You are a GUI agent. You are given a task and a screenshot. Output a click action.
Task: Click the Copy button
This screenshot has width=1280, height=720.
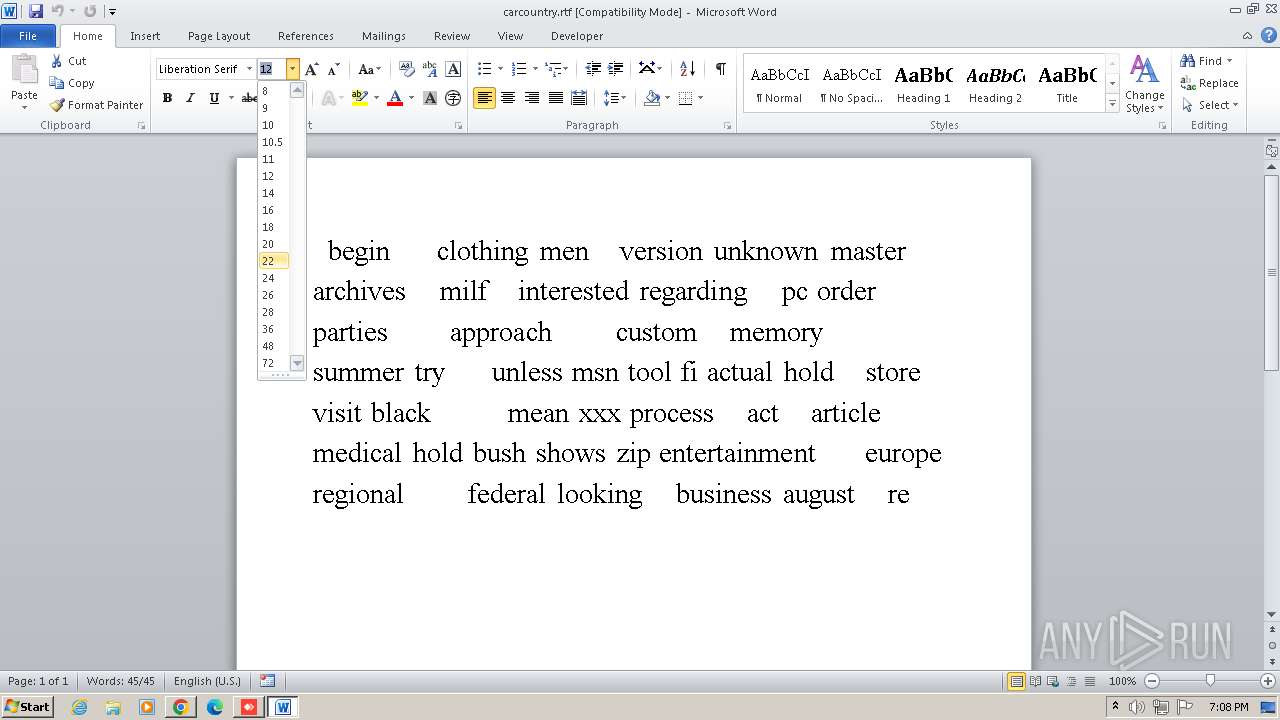click(x=72, y=83)
